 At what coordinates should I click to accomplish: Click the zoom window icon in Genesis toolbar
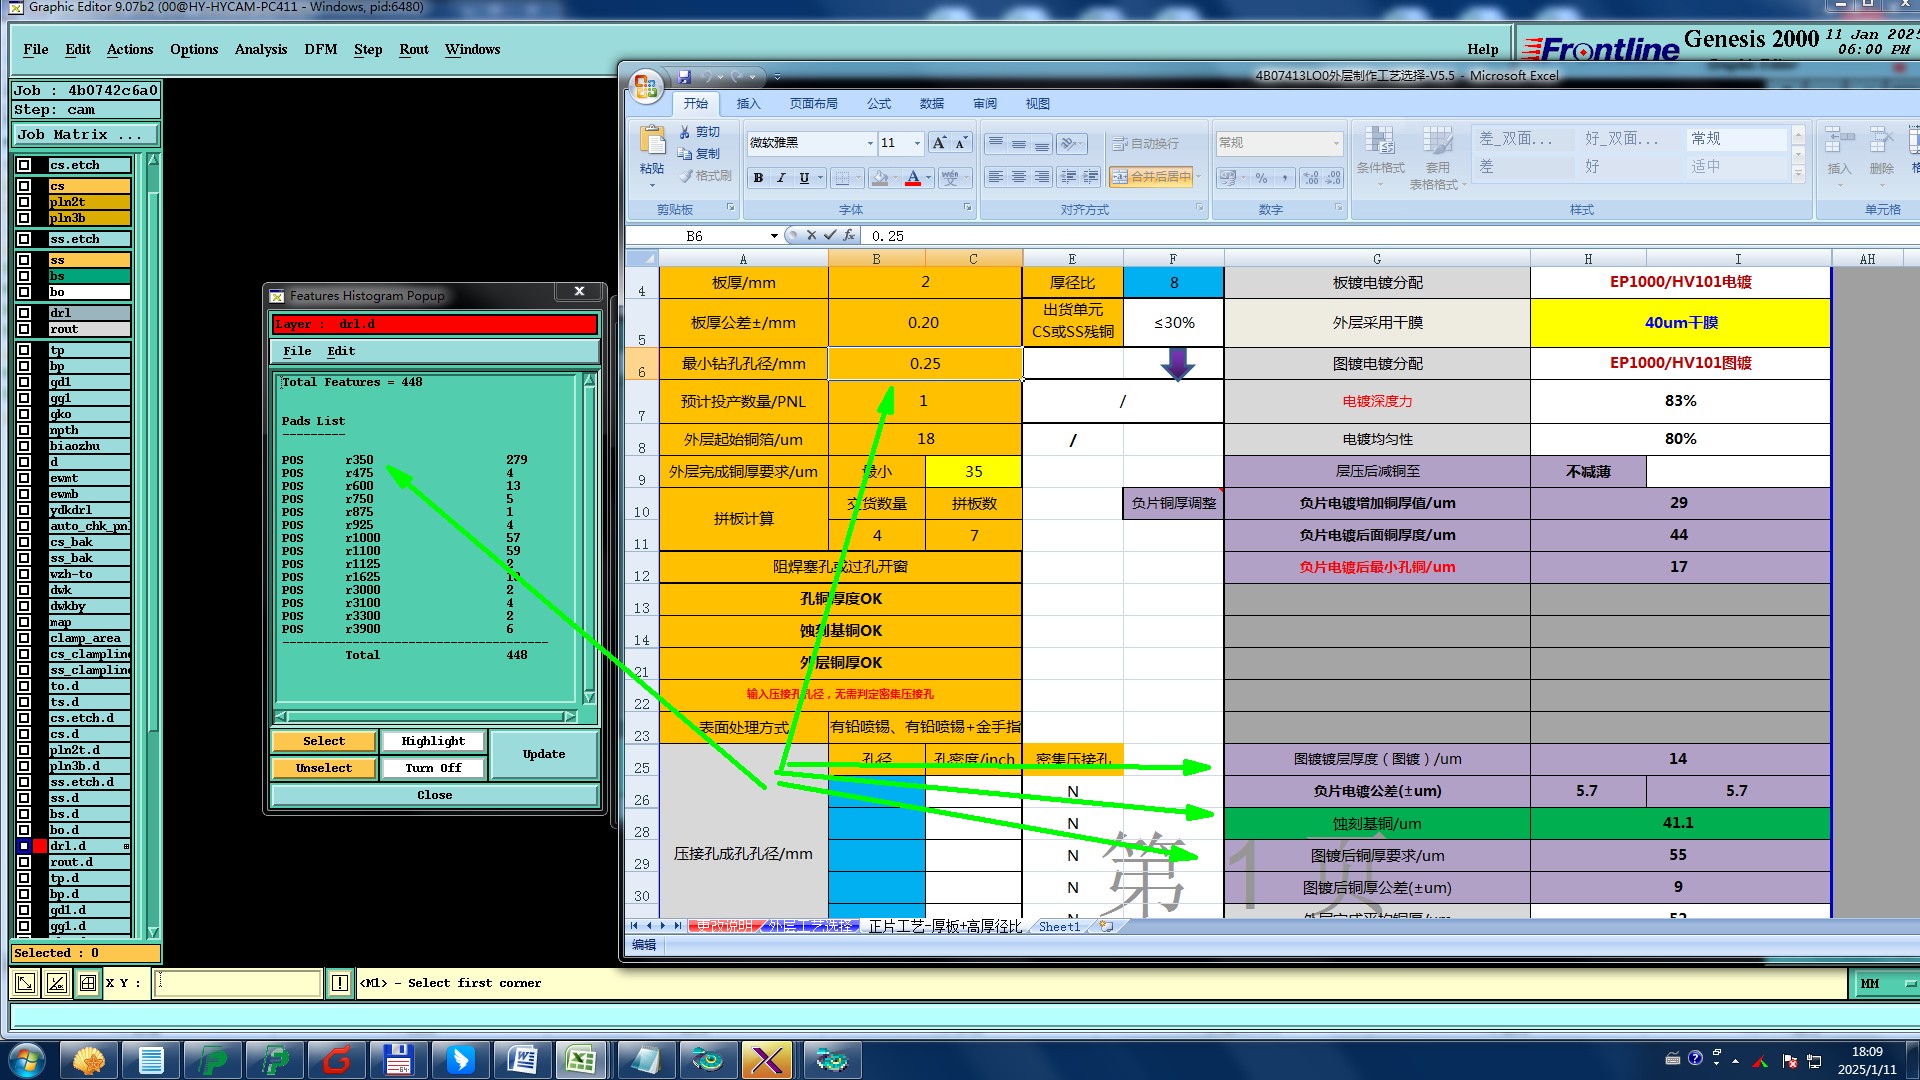[x=25, y=983]
